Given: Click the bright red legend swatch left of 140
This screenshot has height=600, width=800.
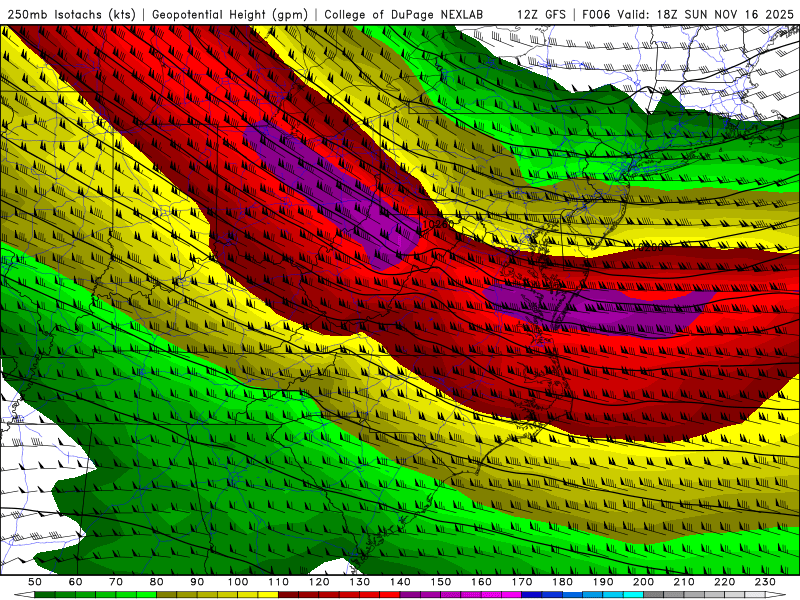Looking at the screenshot, I should tap(390, 594).
